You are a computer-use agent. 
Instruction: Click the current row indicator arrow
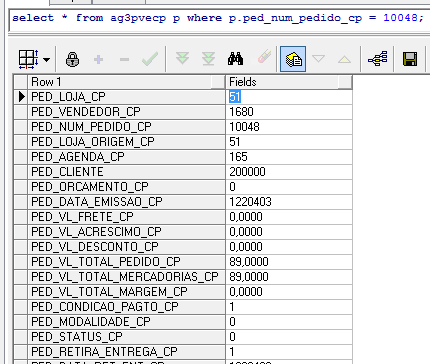click(22, 97)
